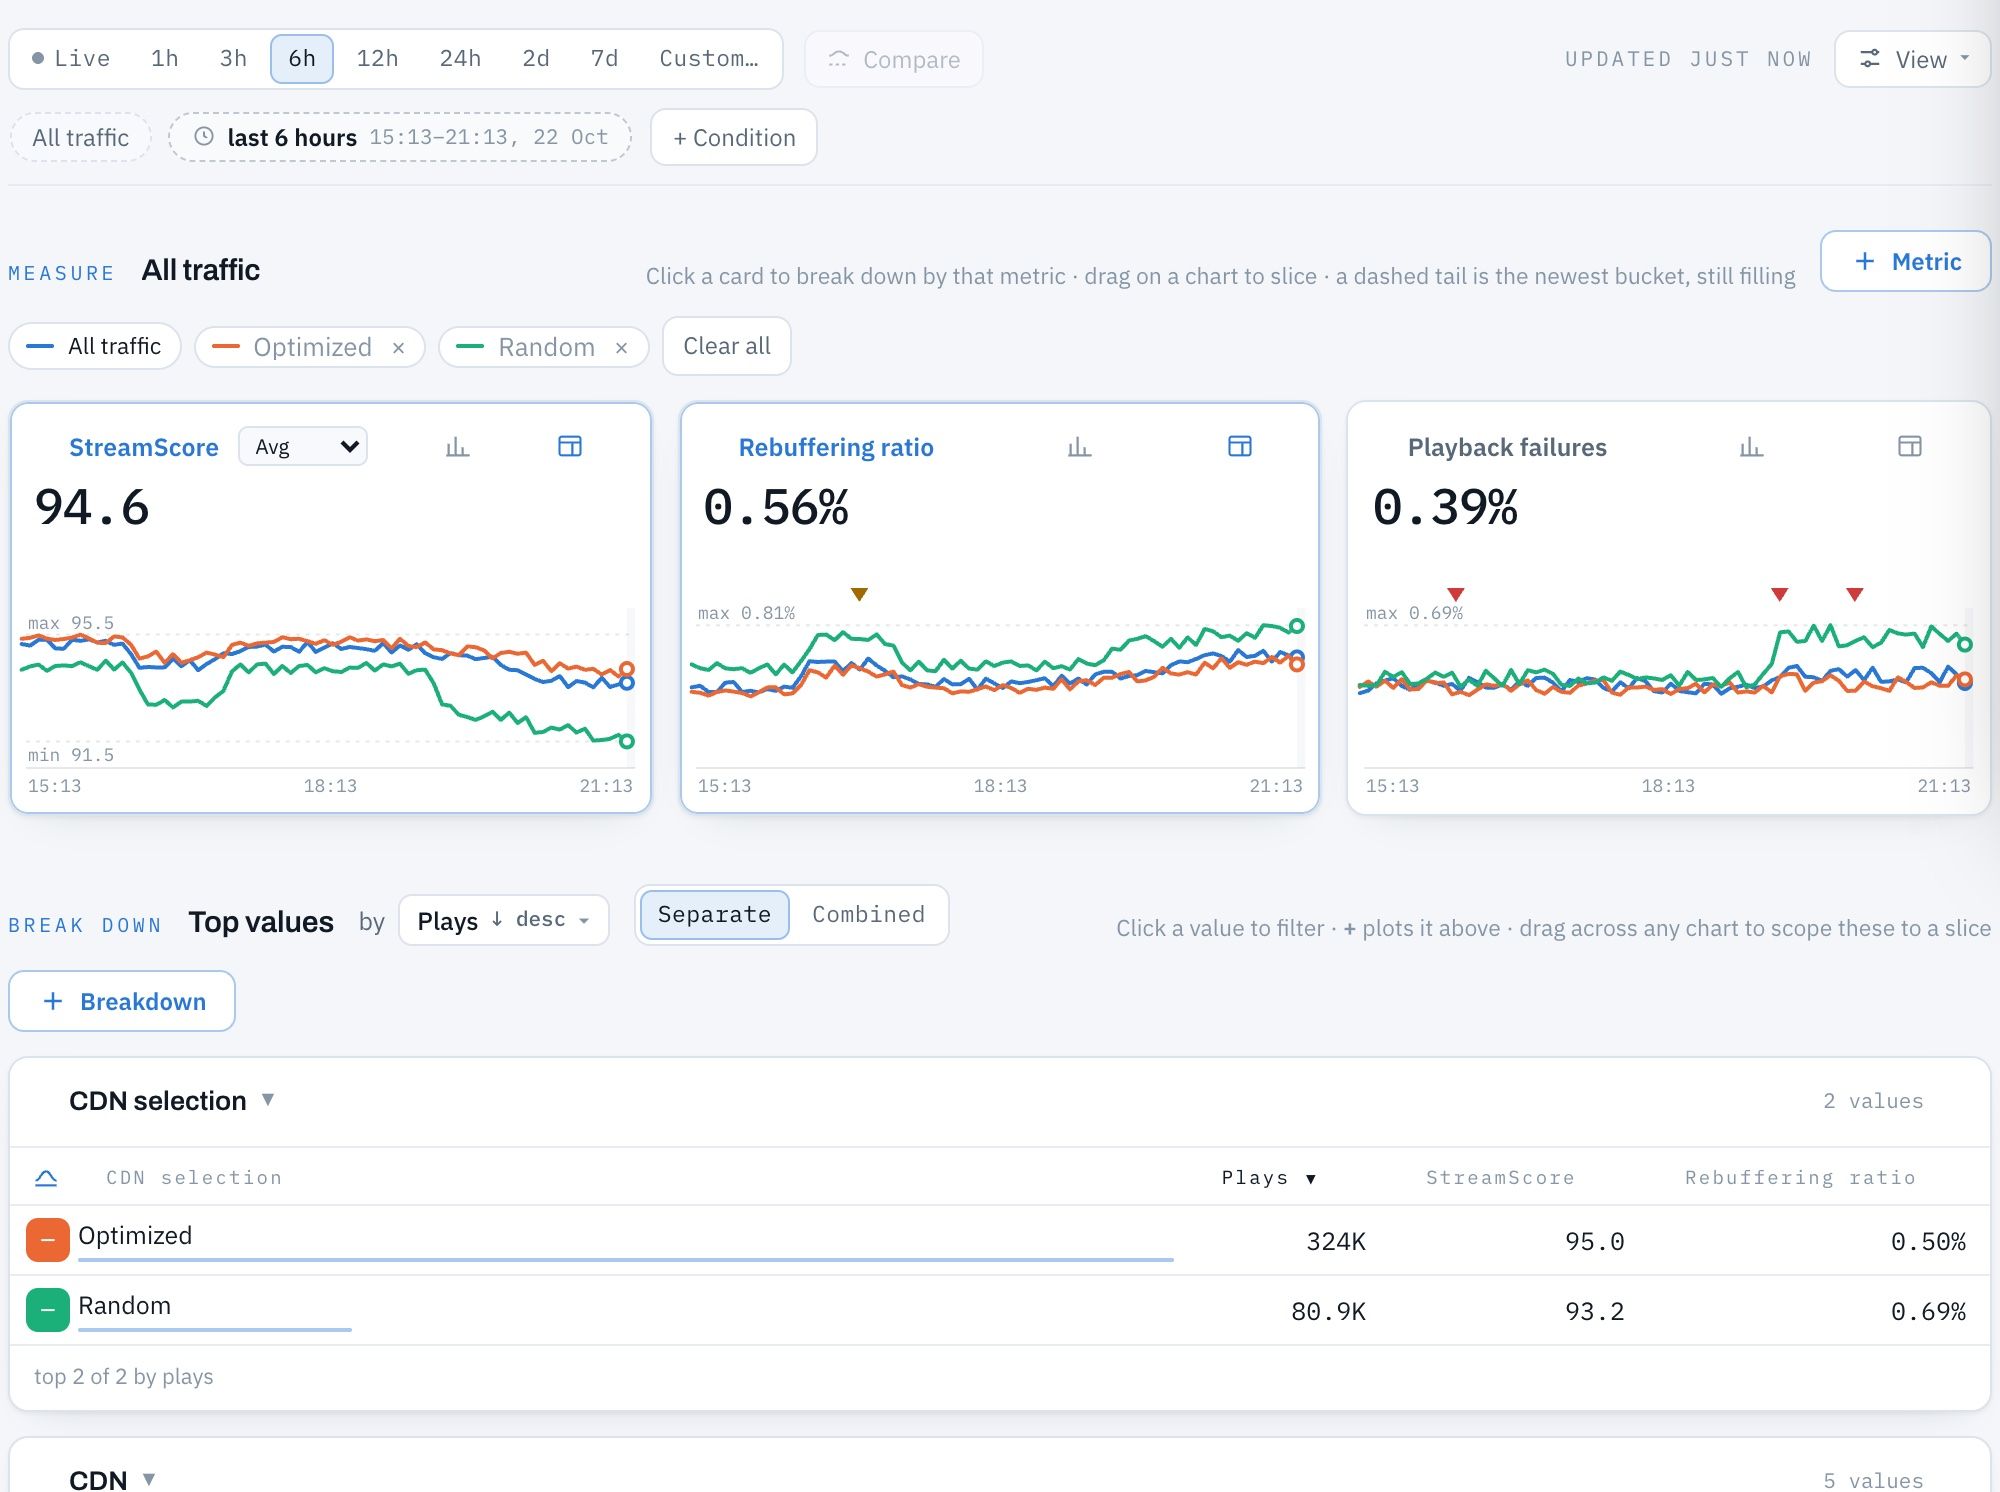Click table layout icon on Playback failures card
This screenshot has height=1492, width=2000.
pyautogui.click(x=1910, y=447)
